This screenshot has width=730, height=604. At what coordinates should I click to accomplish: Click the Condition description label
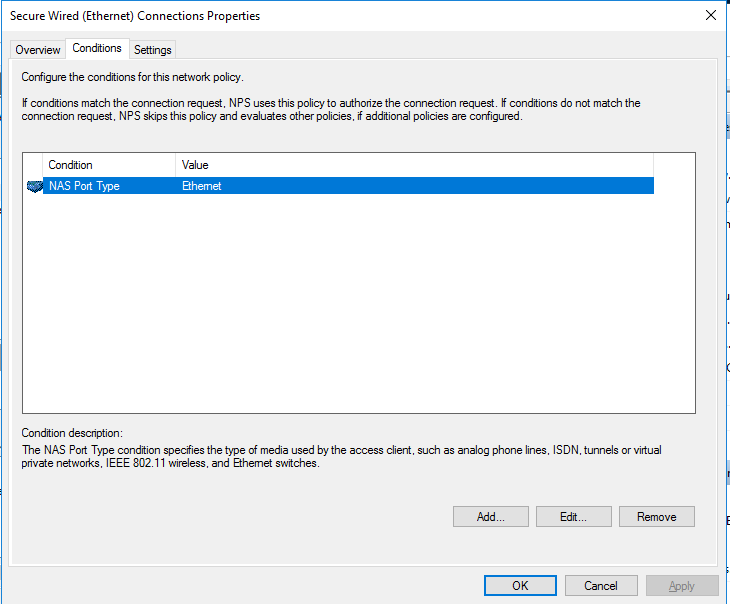pos(72,433)
